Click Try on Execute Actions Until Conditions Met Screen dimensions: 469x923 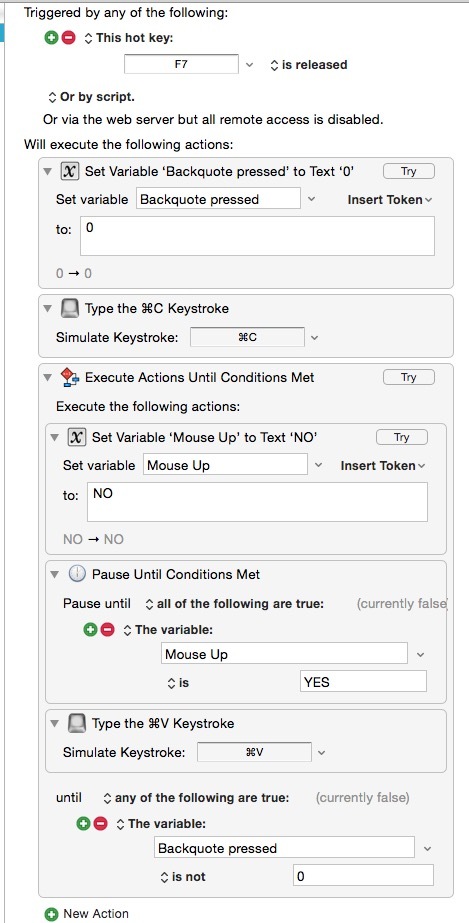point(409,377)
